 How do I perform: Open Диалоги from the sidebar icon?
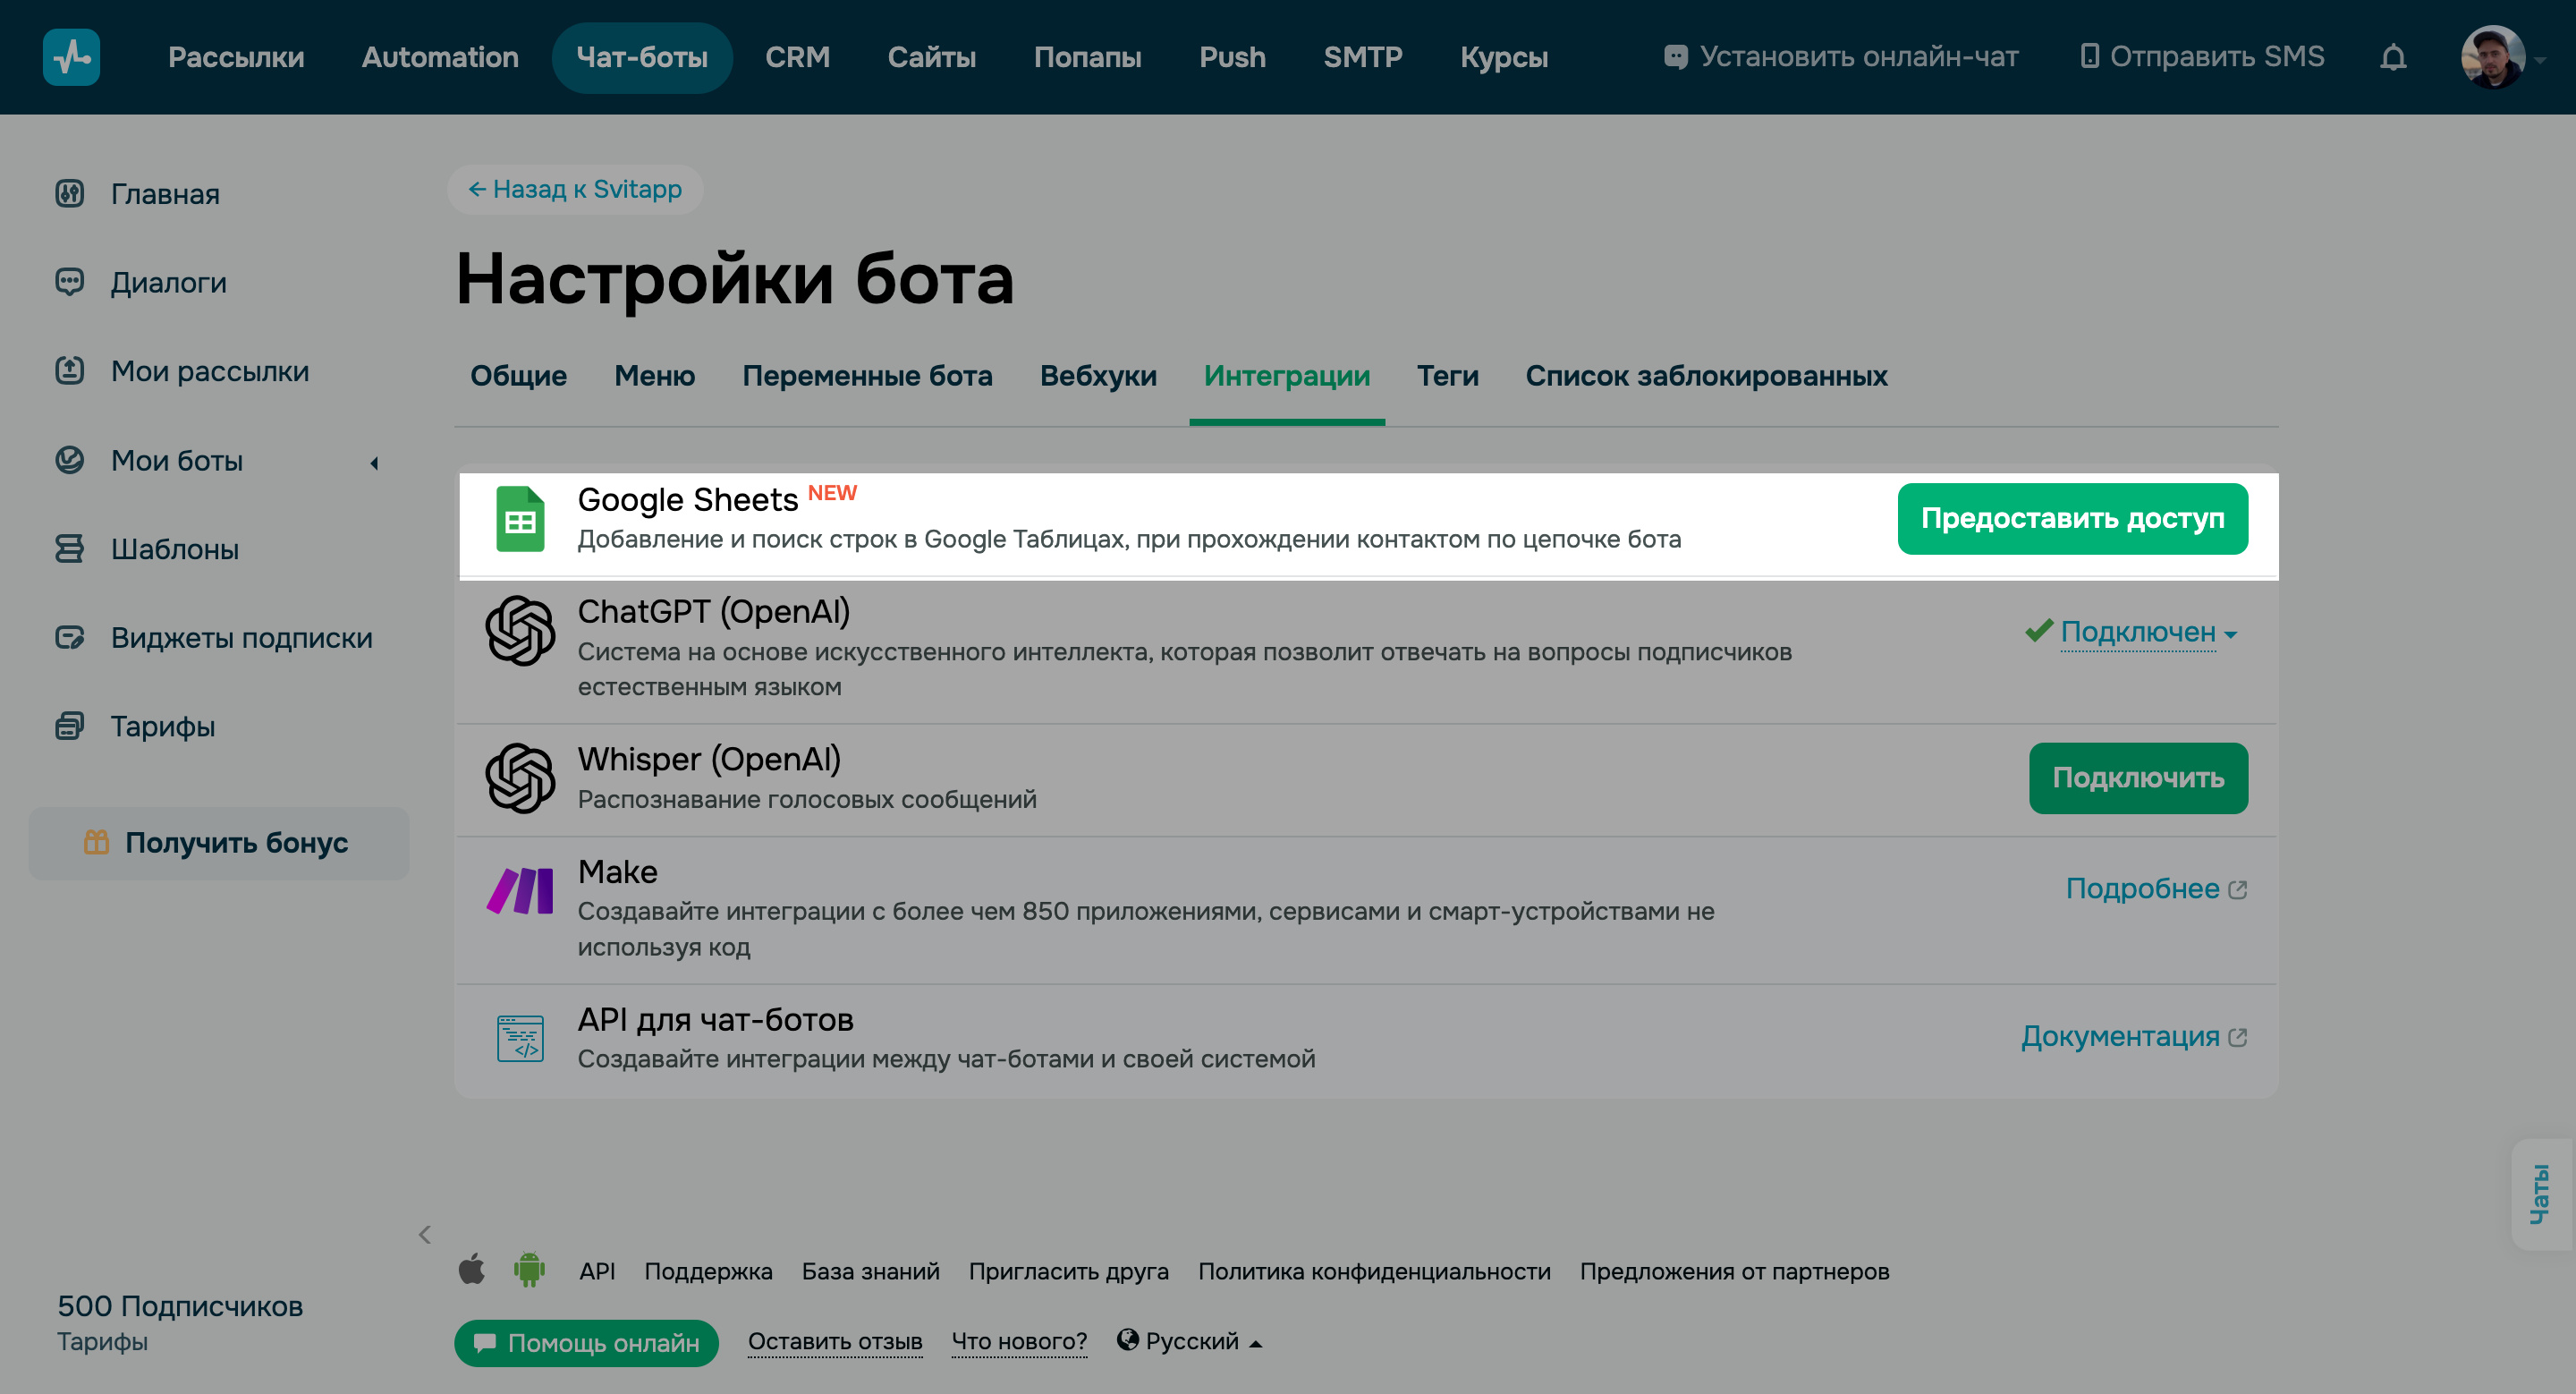70,282
